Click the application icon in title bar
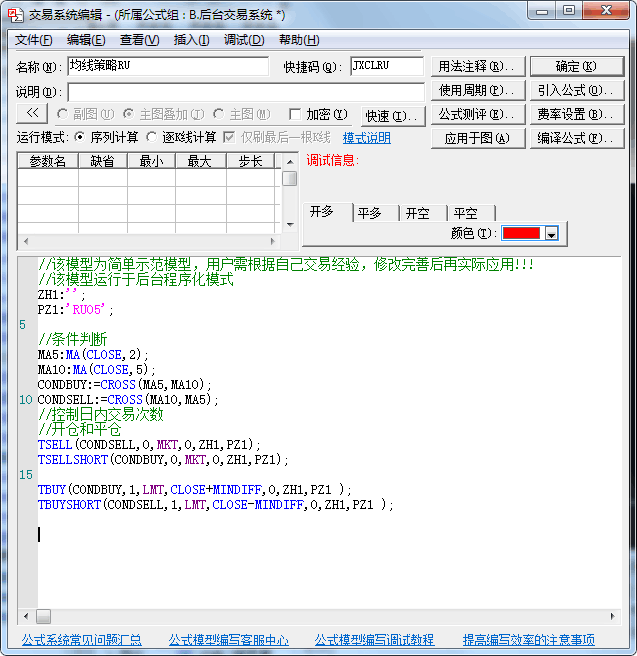637x656 pixels. (x=15, y=15)
